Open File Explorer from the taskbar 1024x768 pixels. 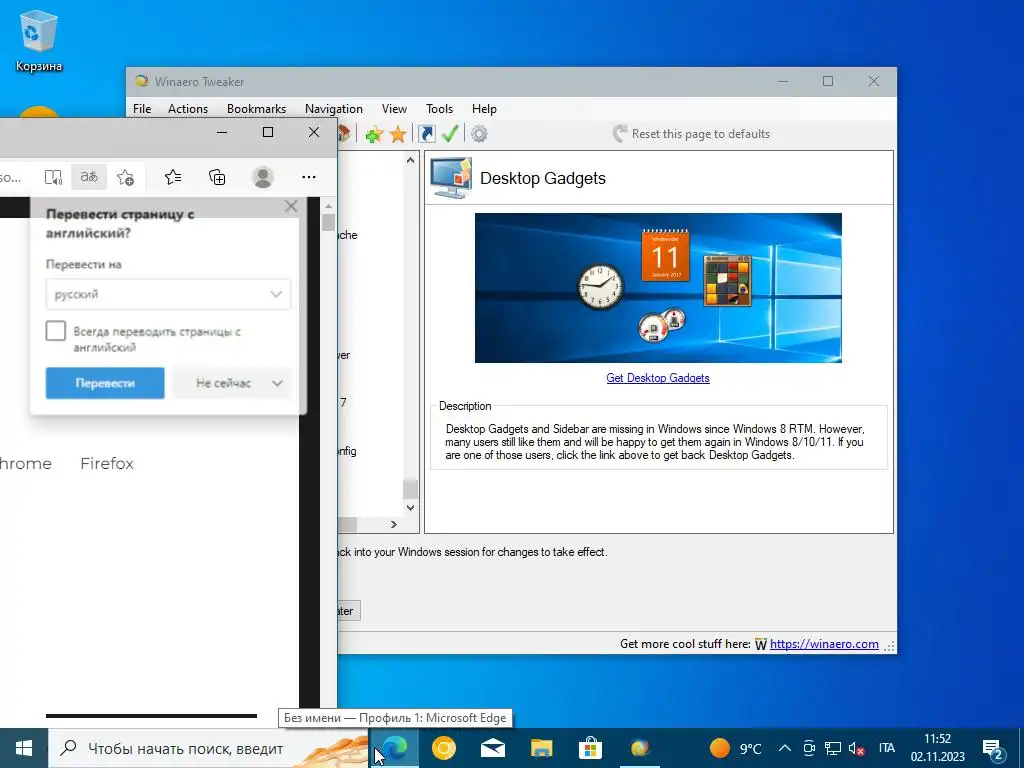pyautogui.click(x=541, y=748)
